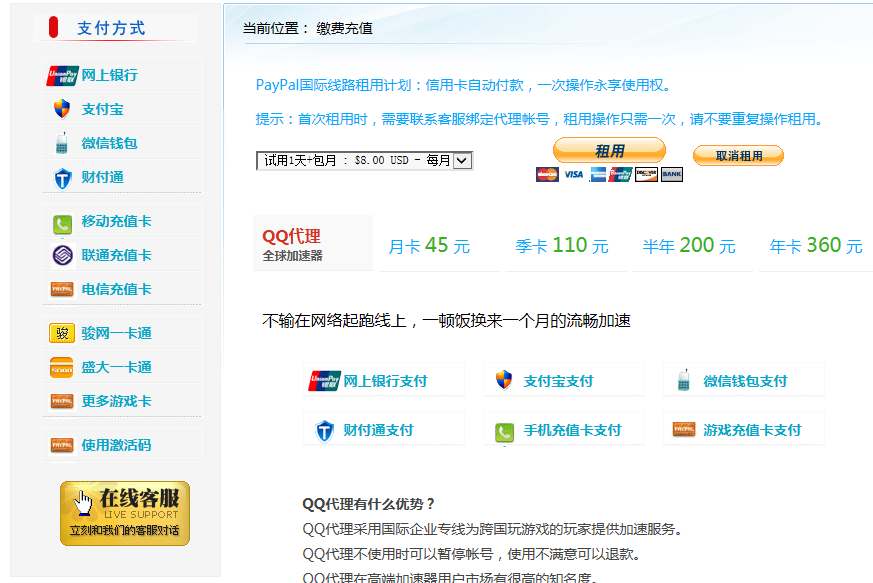Screen dimensions: 873x583
Task: Click the shield icon next to 支付宝 in sidebar
Action: (62, 109)
